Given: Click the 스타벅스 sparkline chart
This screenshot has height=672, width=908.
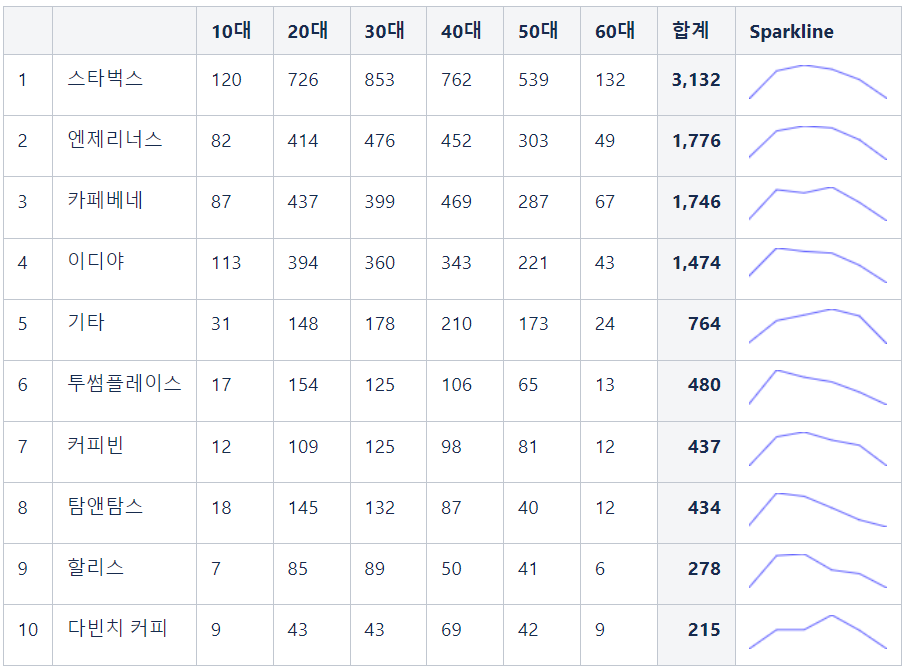Looking at the screenshot, I should click(818, 82).
